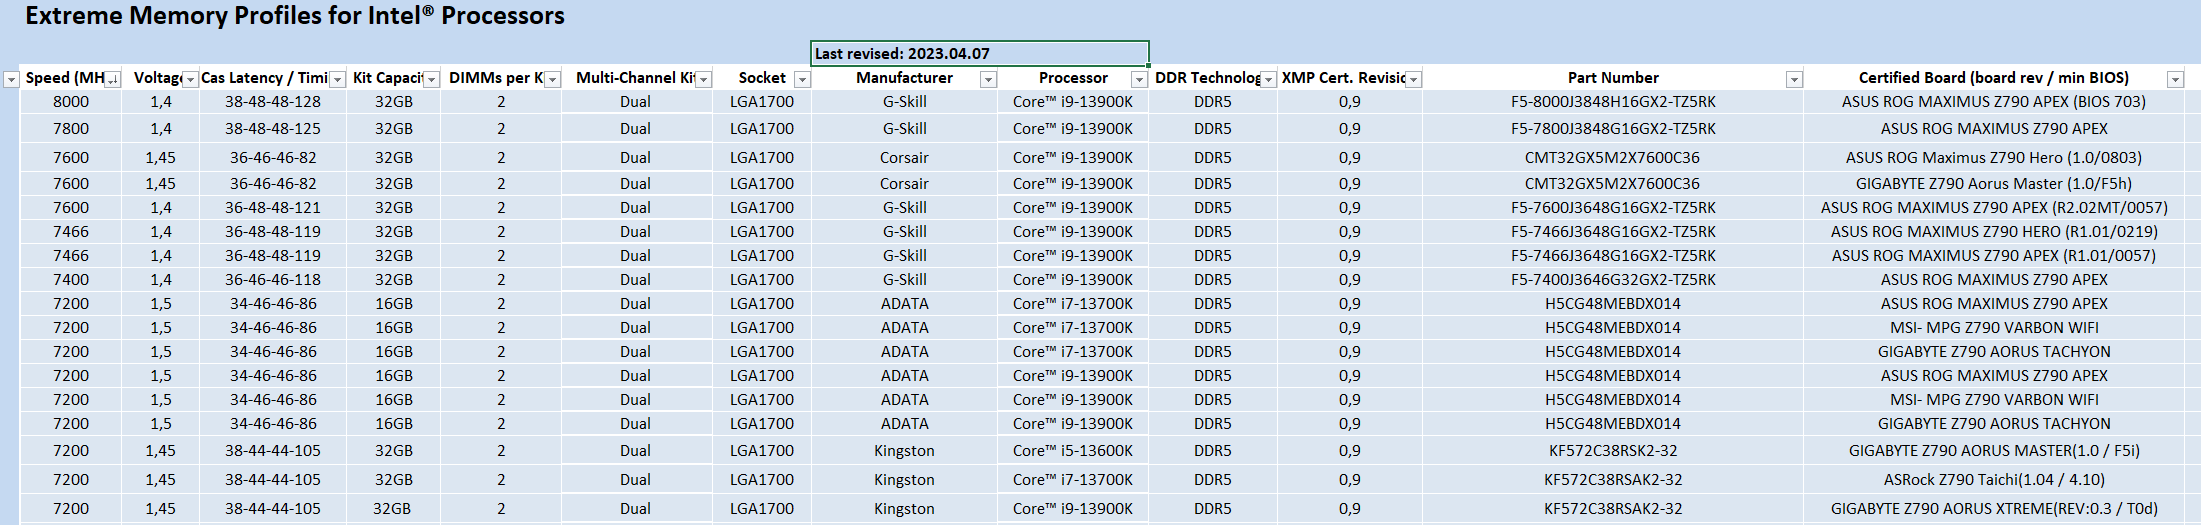Open the Part Number filter dropdown

click(1794, 79)
